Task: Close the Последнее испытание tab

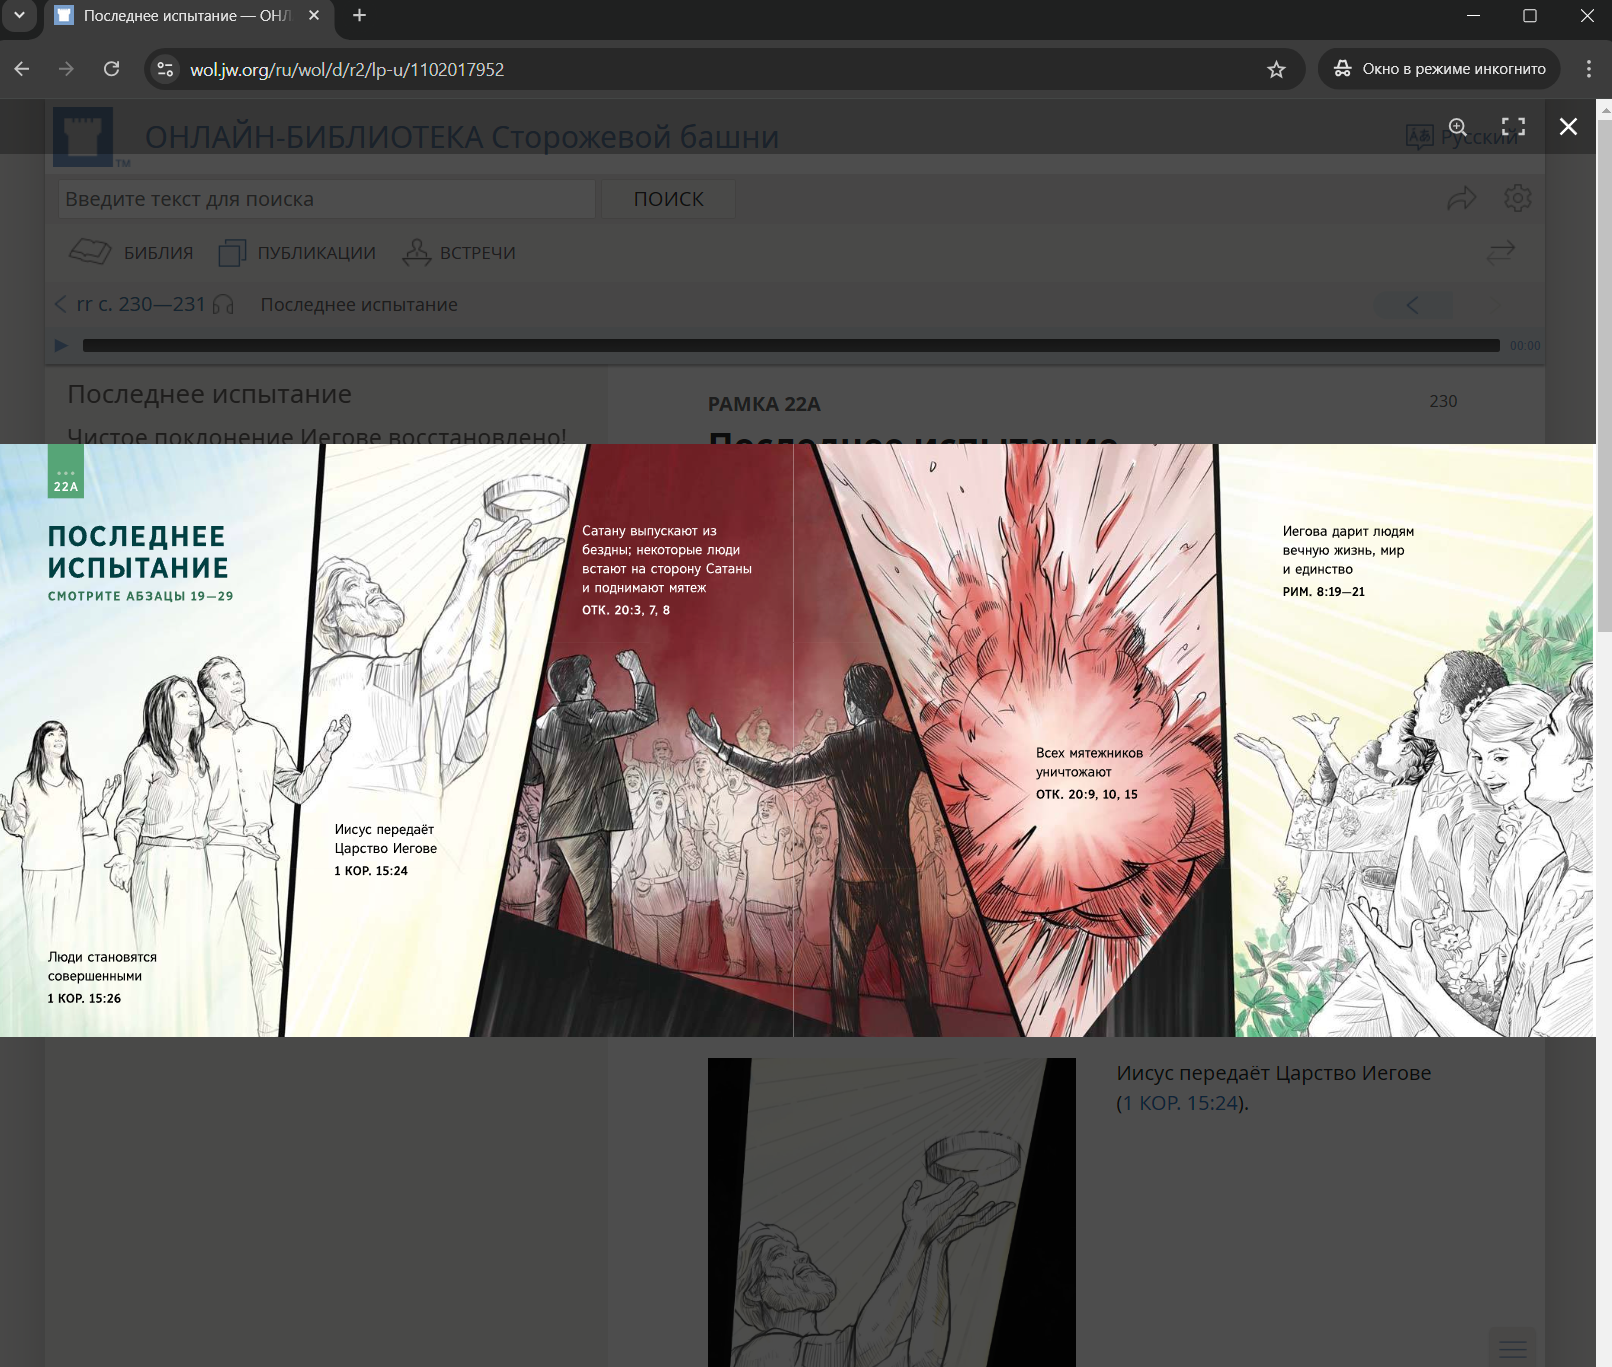Action: (314, 15)
